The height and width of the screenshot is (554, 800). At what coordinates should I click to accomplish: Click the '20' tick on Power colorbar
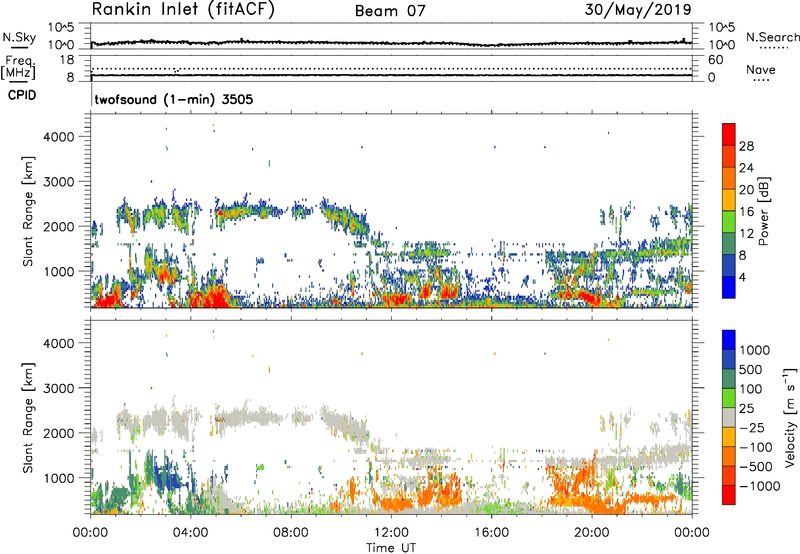746,190
